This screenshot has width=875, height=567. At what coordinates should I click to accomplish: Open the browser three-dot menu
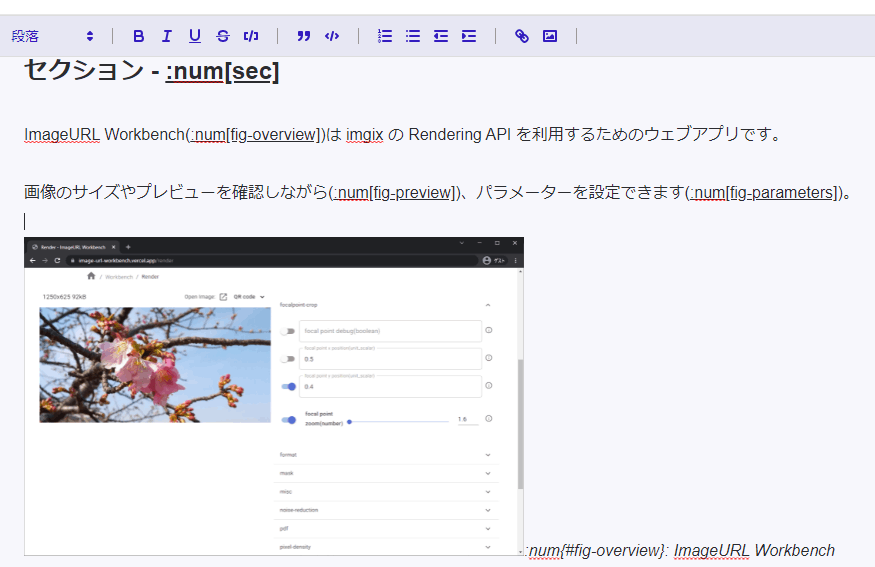pos(515,261)
